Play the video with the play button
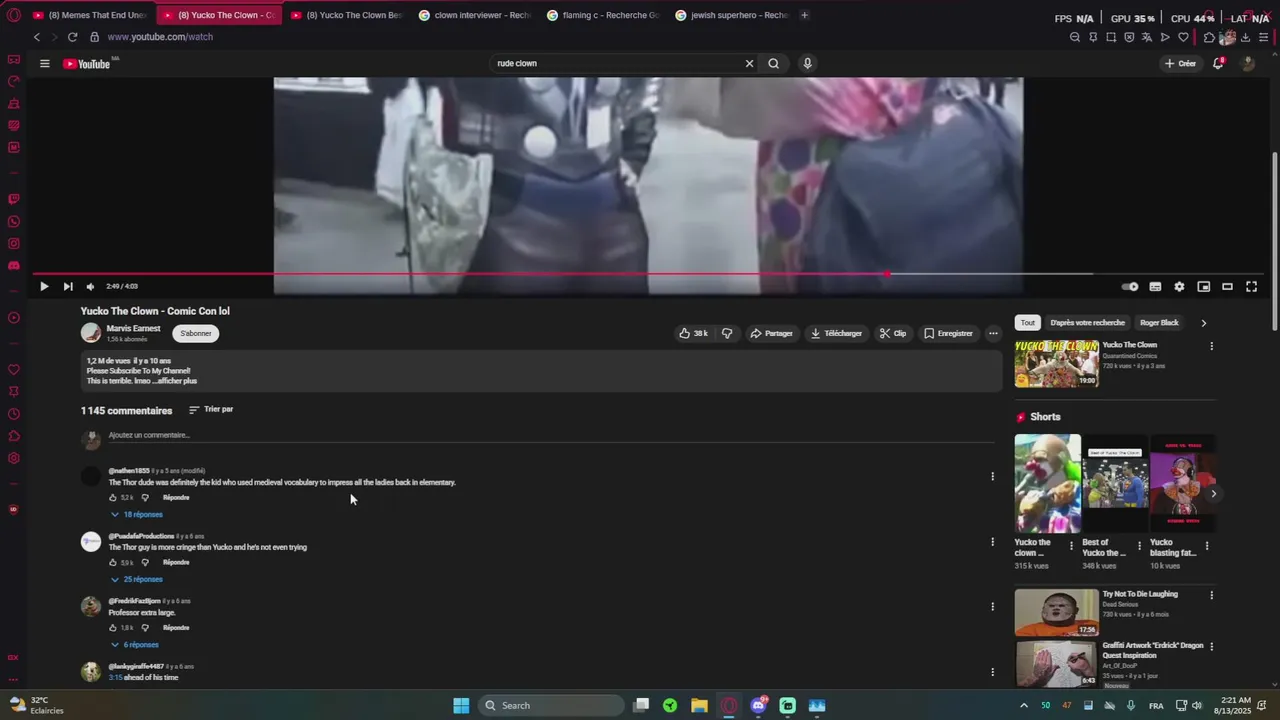Screen dimensions: 1280x720 [44, 287]
